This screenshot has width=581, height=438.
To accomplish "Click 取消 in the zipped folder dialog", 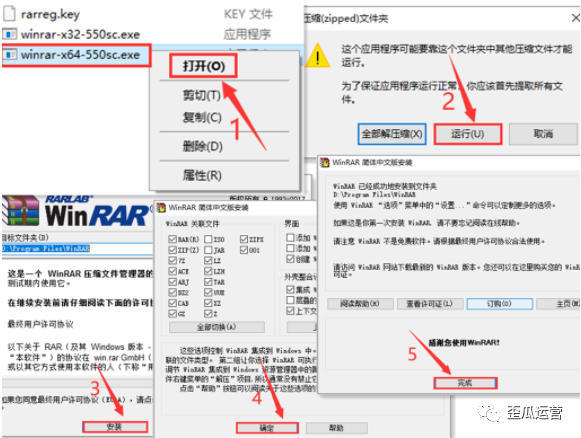I will (x=543, y=134).
